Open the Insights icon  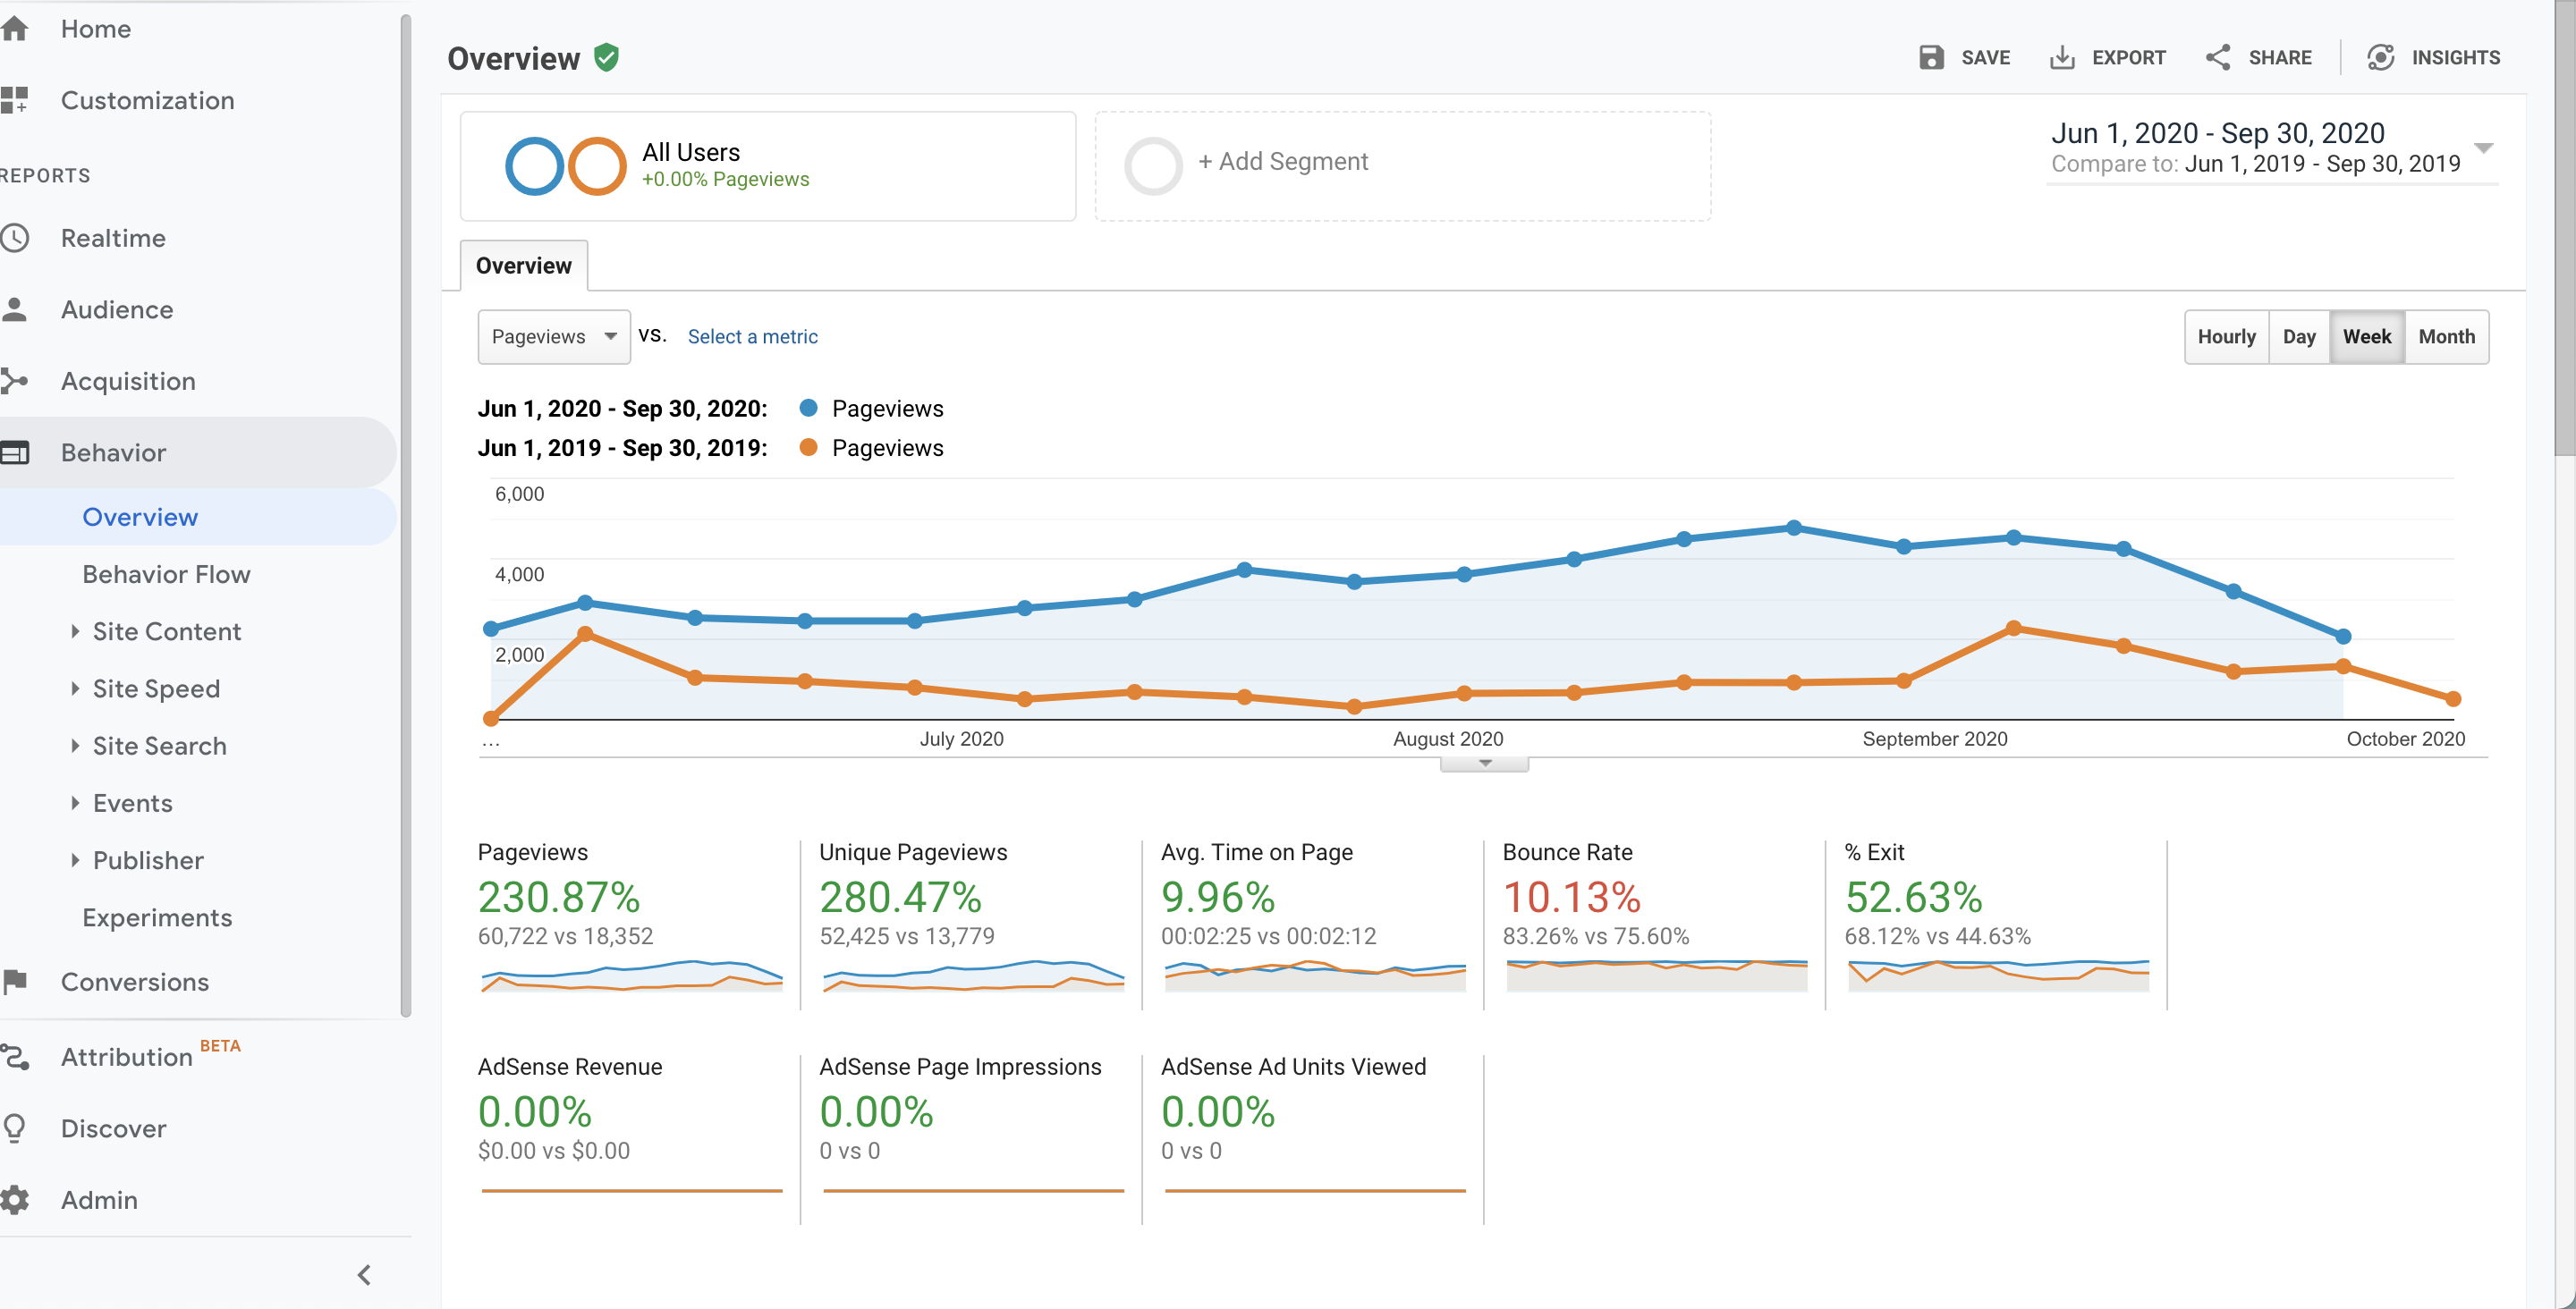(x=2381, y=58)
